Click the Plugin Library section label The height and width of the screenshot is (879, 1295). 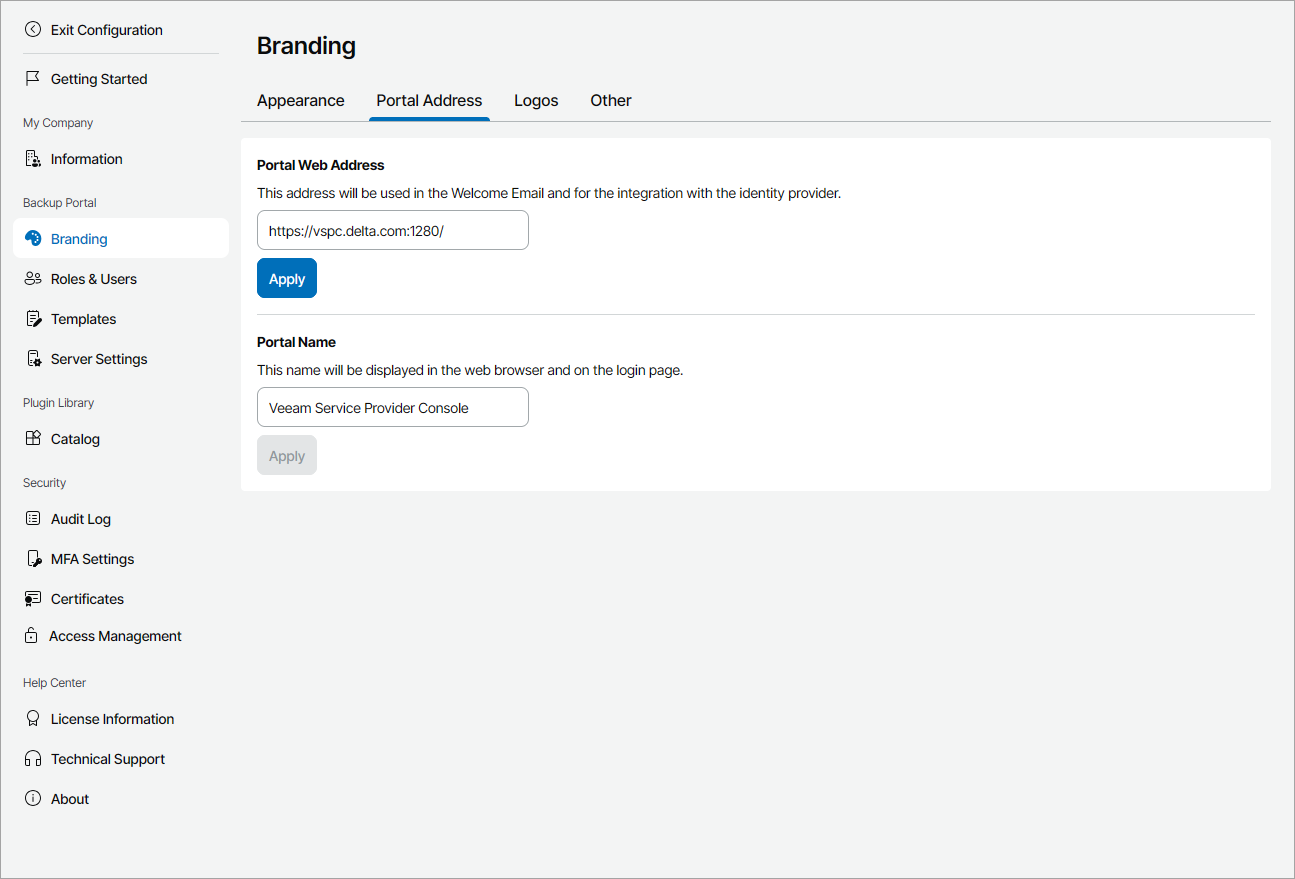click(59, 403)
